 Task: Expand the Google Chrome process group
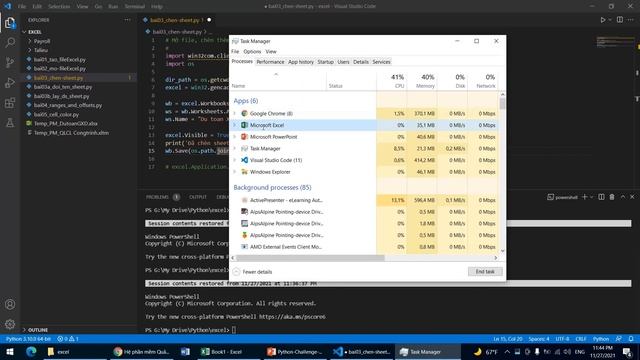click(x=235, y=113)
